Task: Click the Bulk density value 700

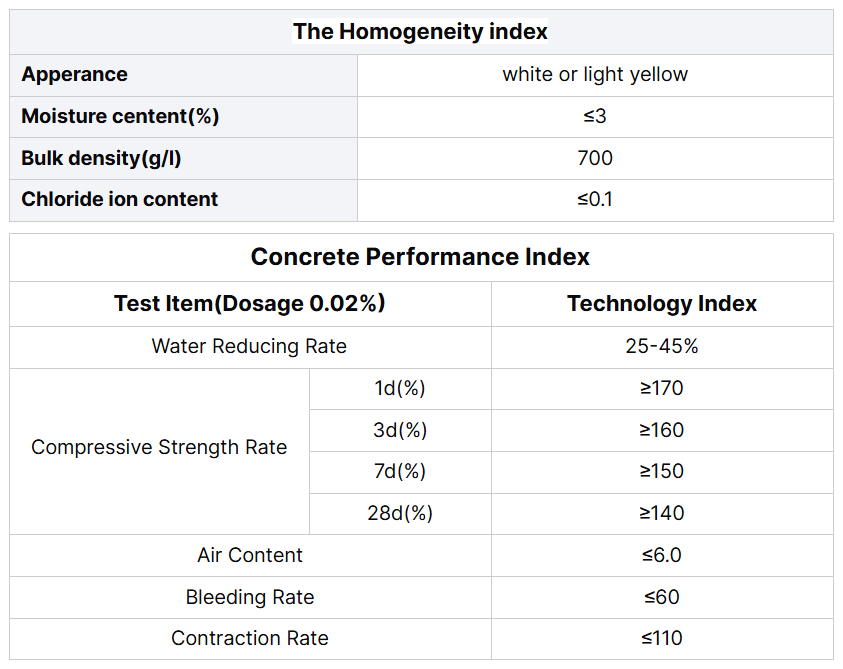Action: [x=595, y=158]
